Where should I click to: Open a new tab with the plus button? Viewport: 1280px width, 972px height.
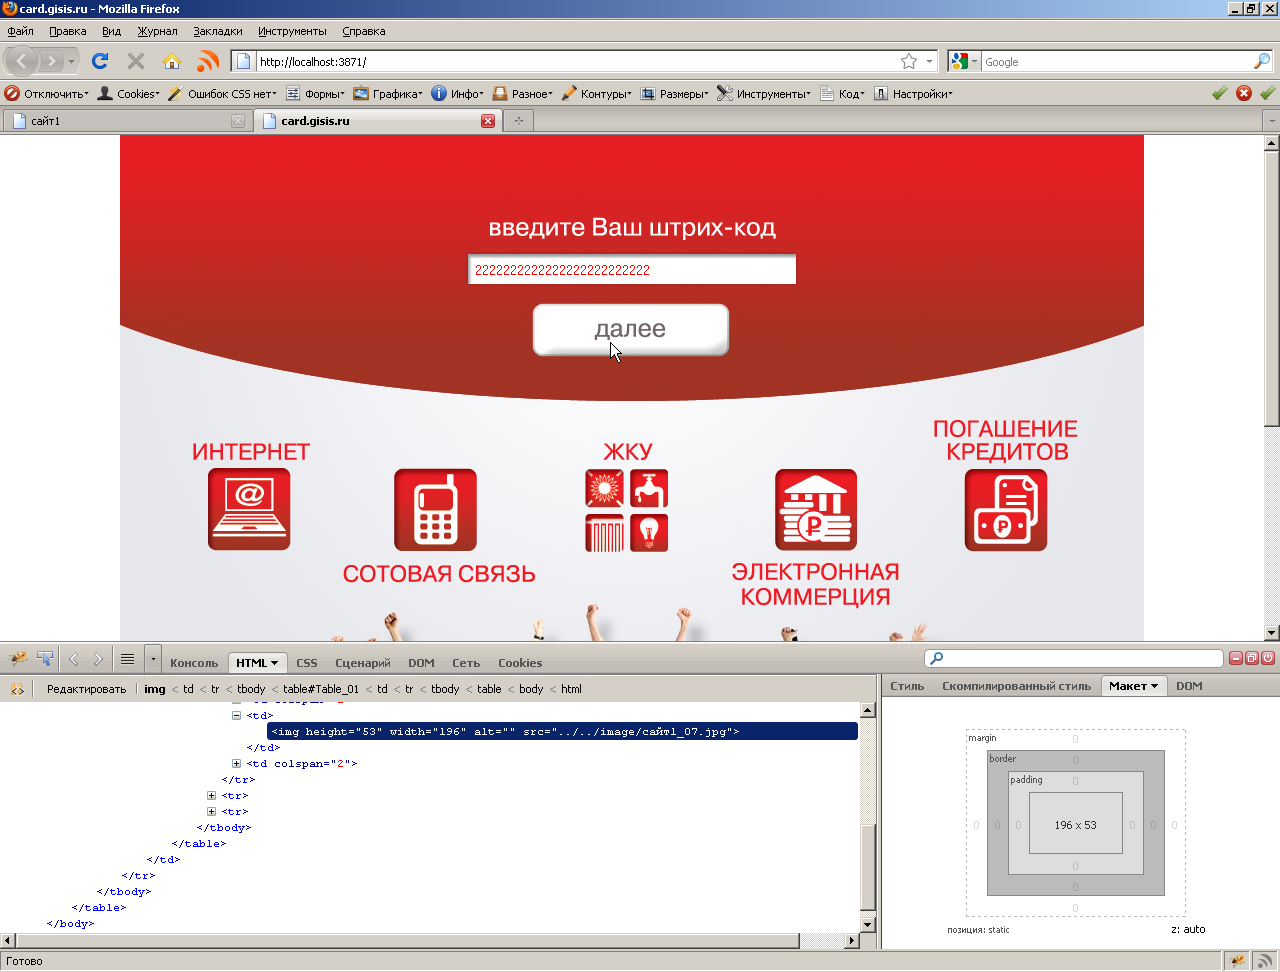518,121
